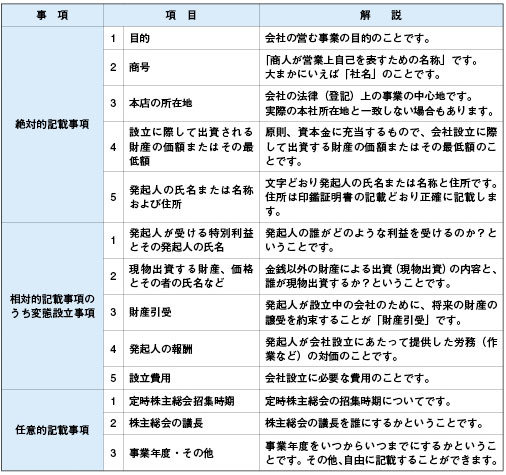Click the 事業年度・その他 item cell
Viewport: 506px width, 475px height.
191,453
